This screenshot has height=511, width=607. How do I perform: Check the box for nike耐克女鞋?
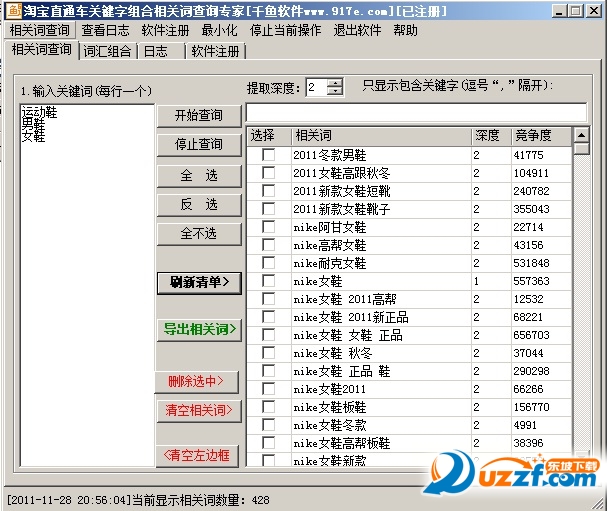pyautogui.click(x=268, y=263)
